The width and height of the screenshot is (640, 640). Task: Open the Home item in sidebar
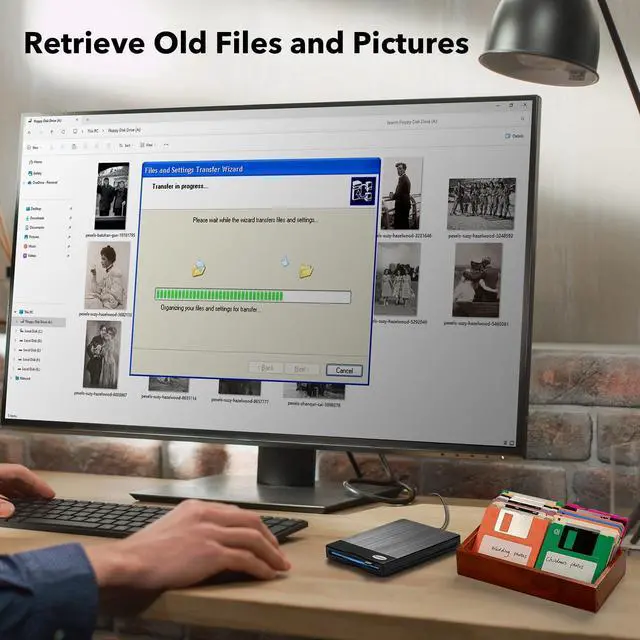click(36, 162)
